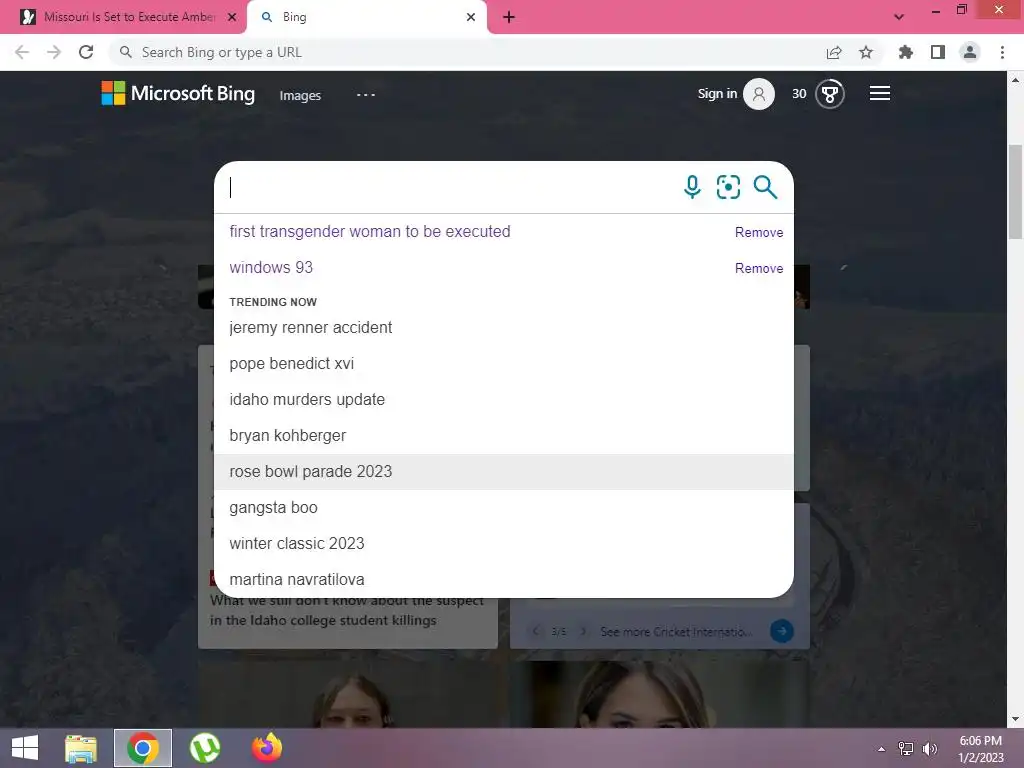Choose winter classic 2023 suggestion
Image resolution: width=1024 pixels, height=768 pixels.
(504, 543)
